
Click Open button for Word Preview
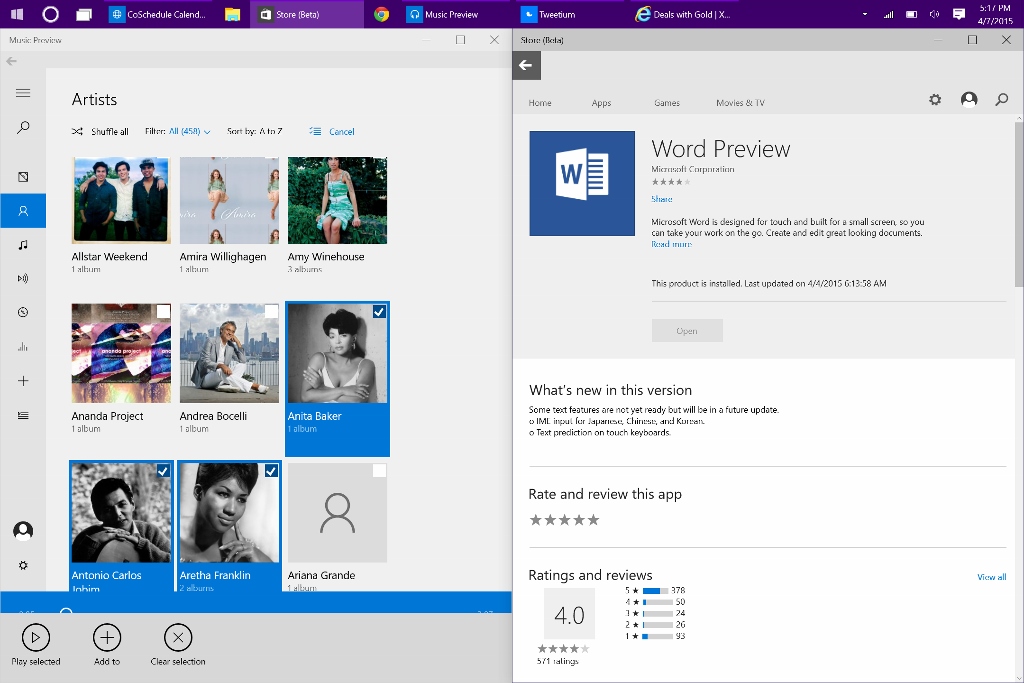coord(687,330)
